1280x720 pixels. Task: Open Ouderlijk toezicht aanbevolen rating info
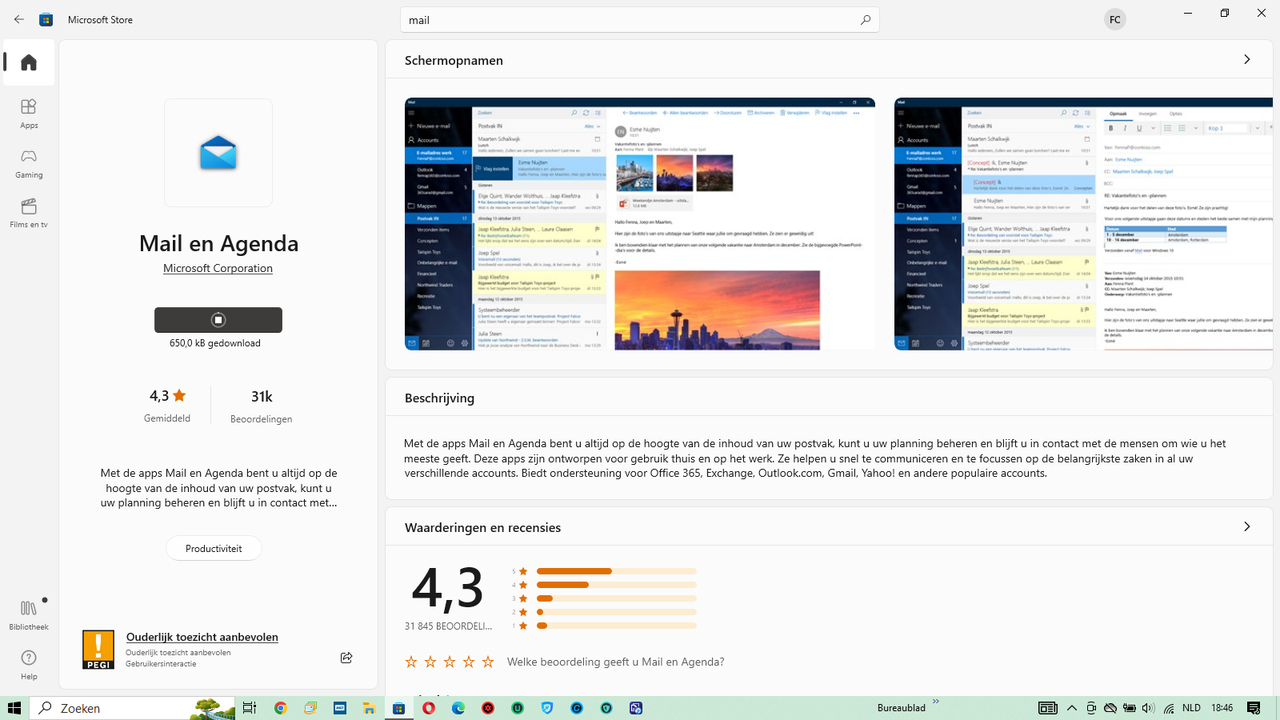[x=202, y=637]
